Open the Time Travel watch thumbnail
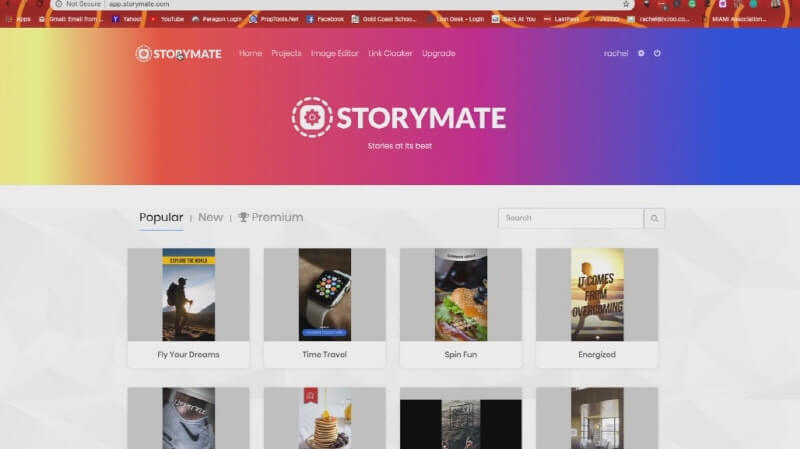The height and width of the screenshot is (449, 800). (324, 294)
